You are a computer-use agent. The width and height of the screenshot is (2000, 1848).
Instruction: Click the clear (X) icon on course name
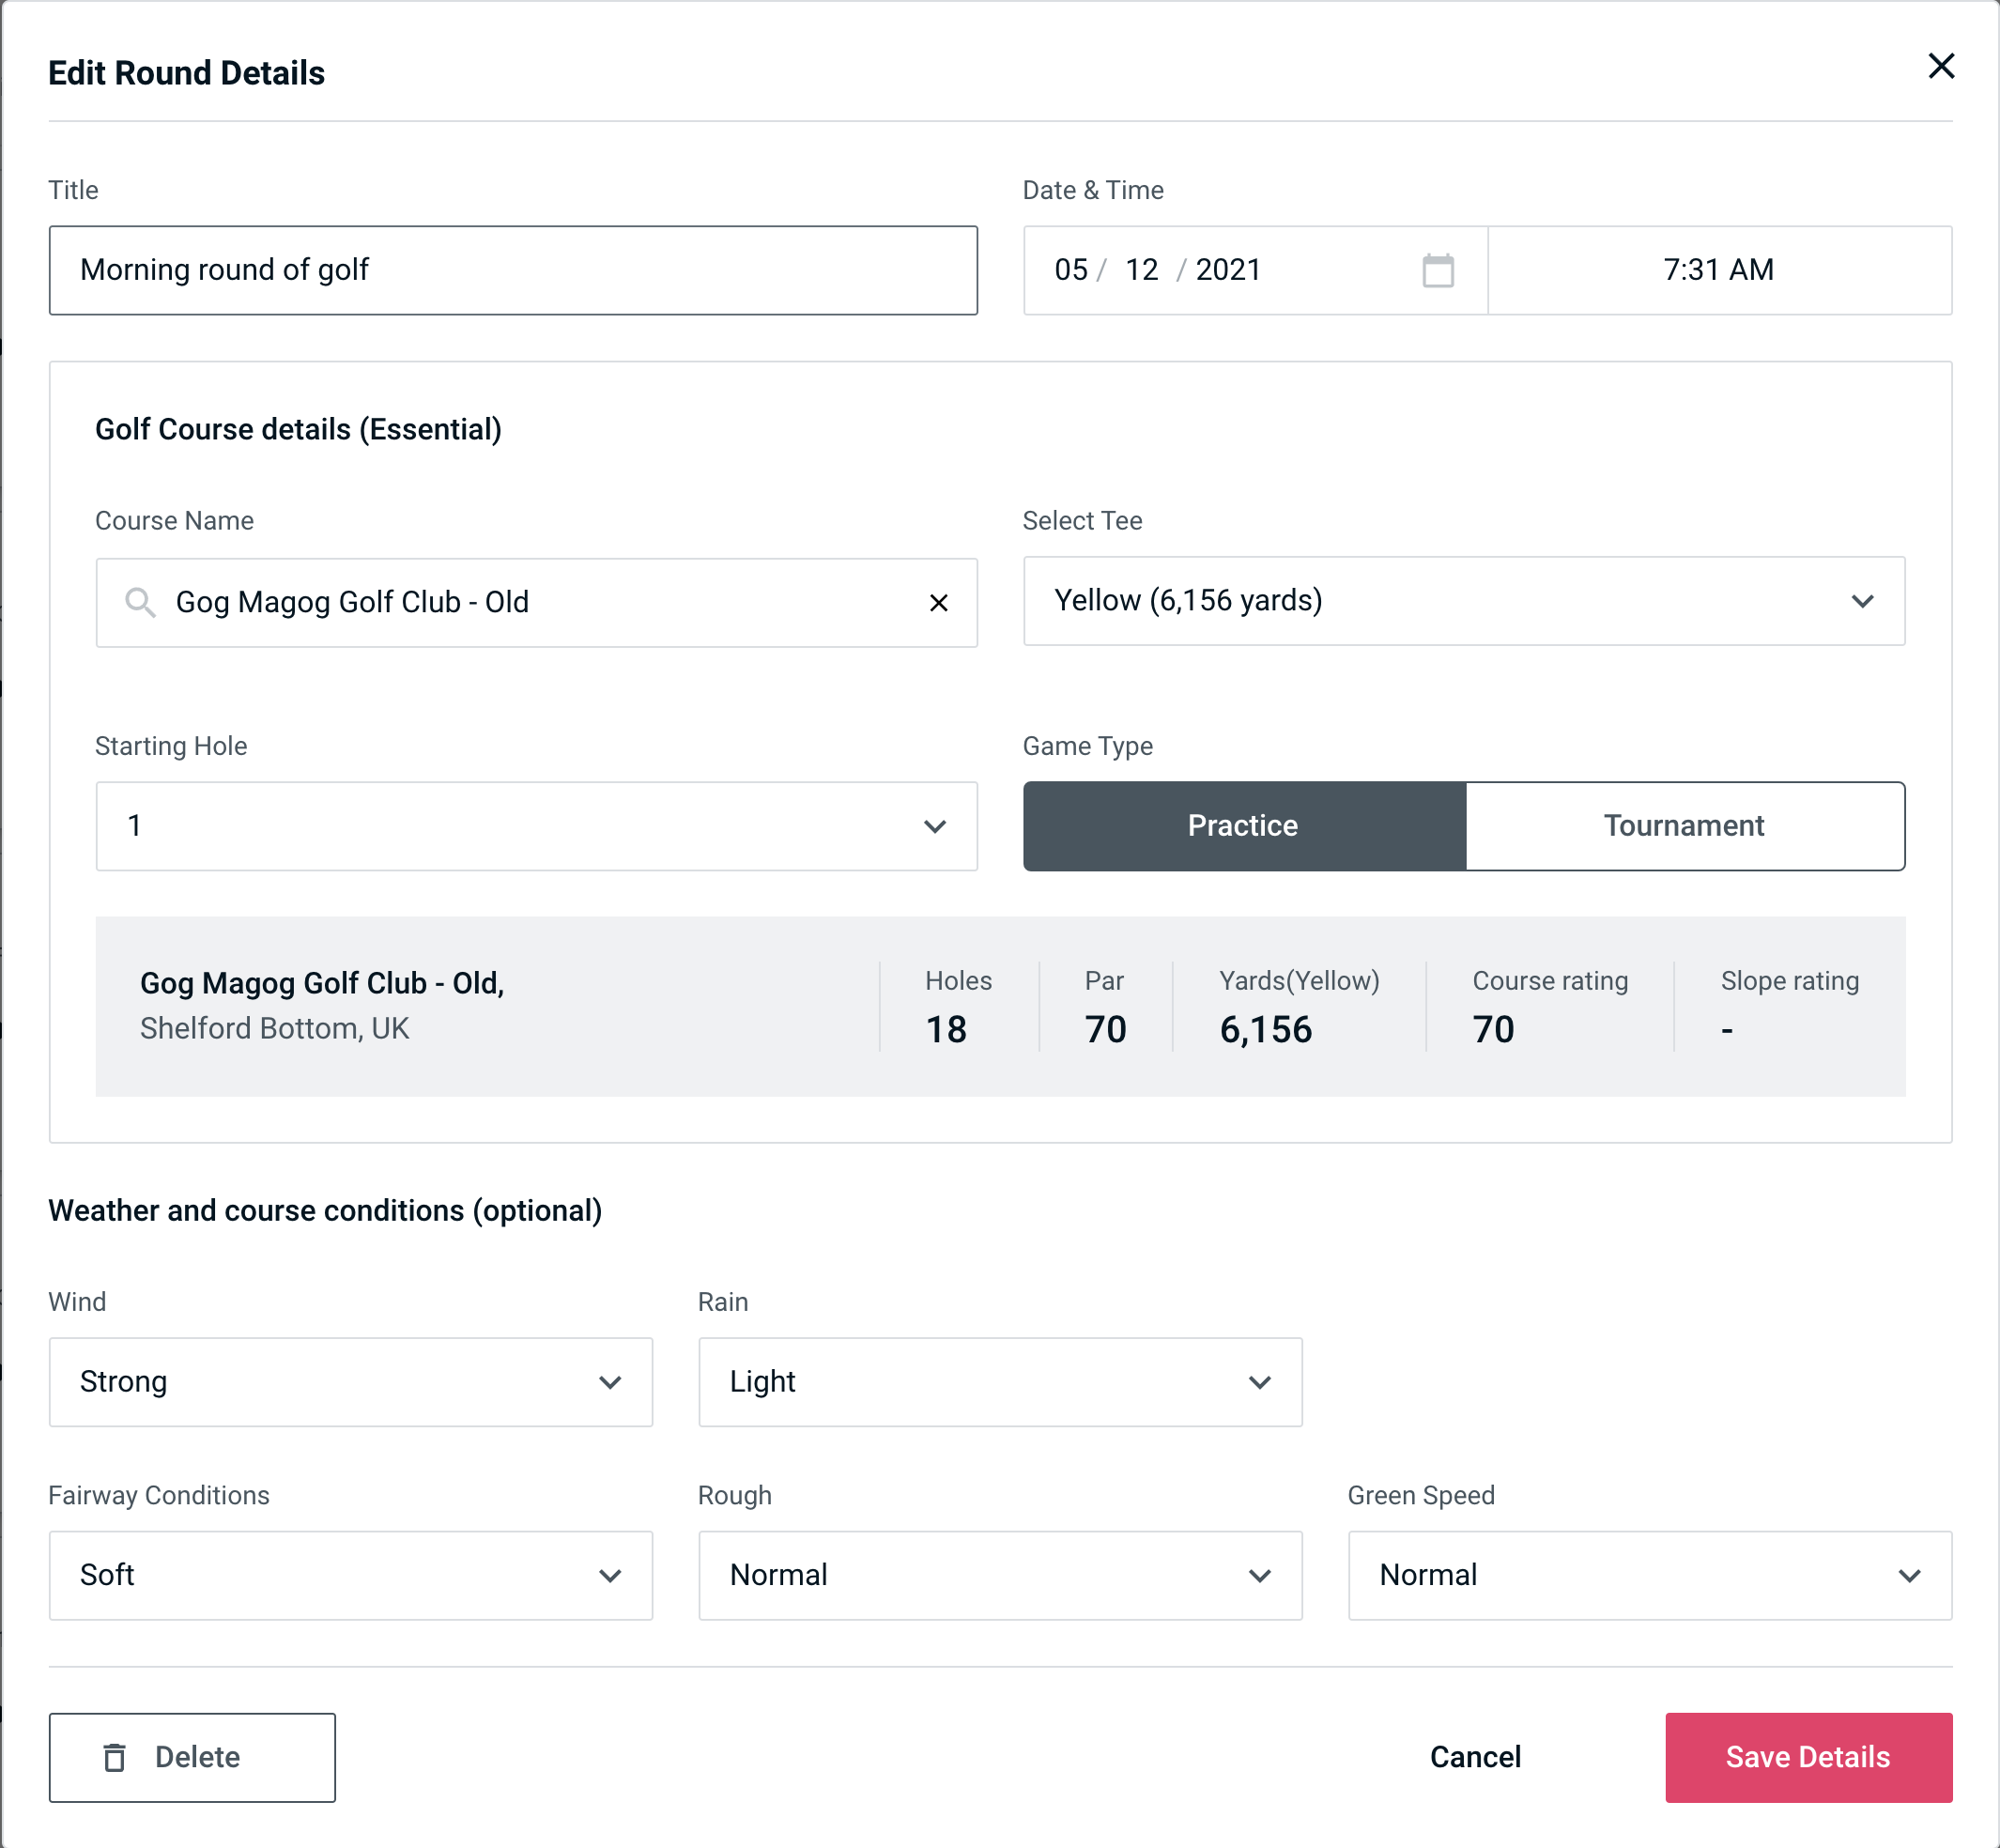pyautogui.click(x=939, y=603)
